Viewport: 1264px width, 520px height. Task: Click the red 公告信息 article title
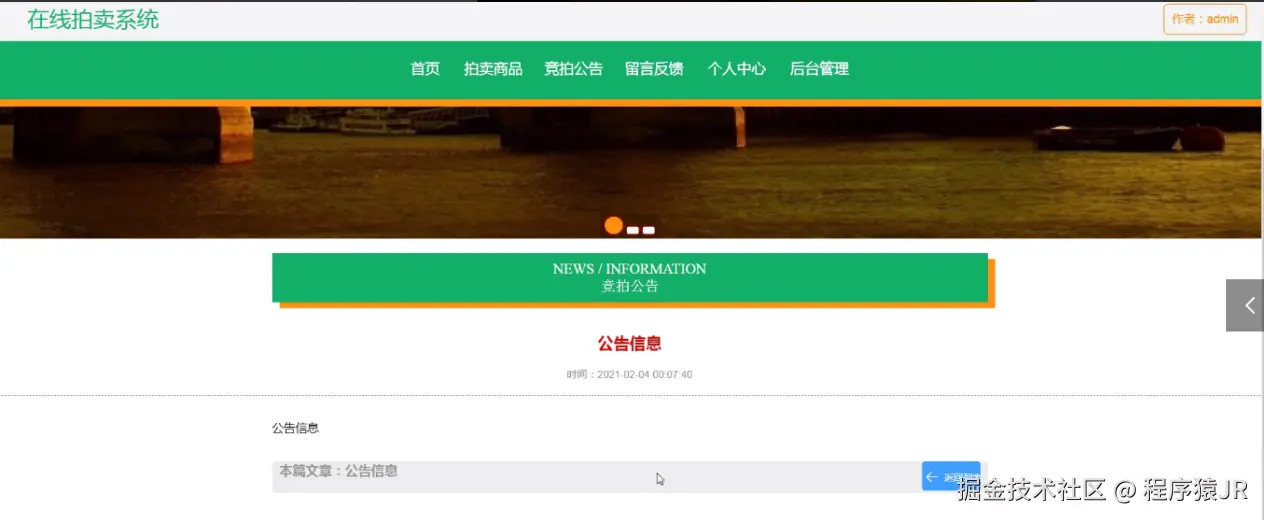[630, 343]
